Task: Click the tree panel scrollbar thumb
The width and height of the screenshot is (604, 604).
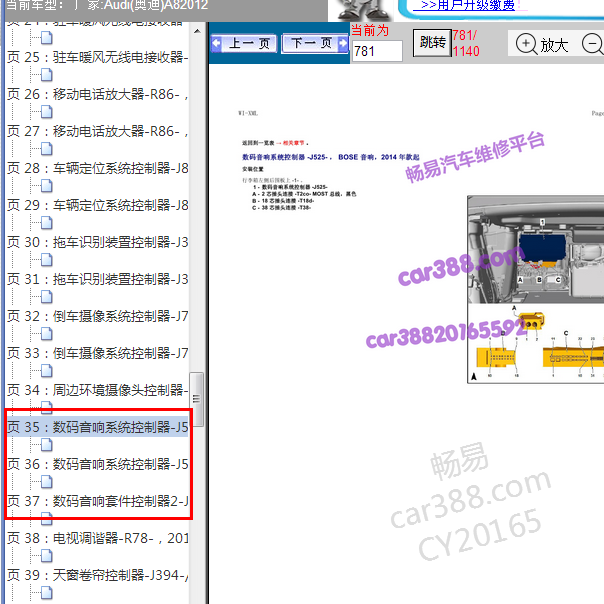Action: point(197,399)
